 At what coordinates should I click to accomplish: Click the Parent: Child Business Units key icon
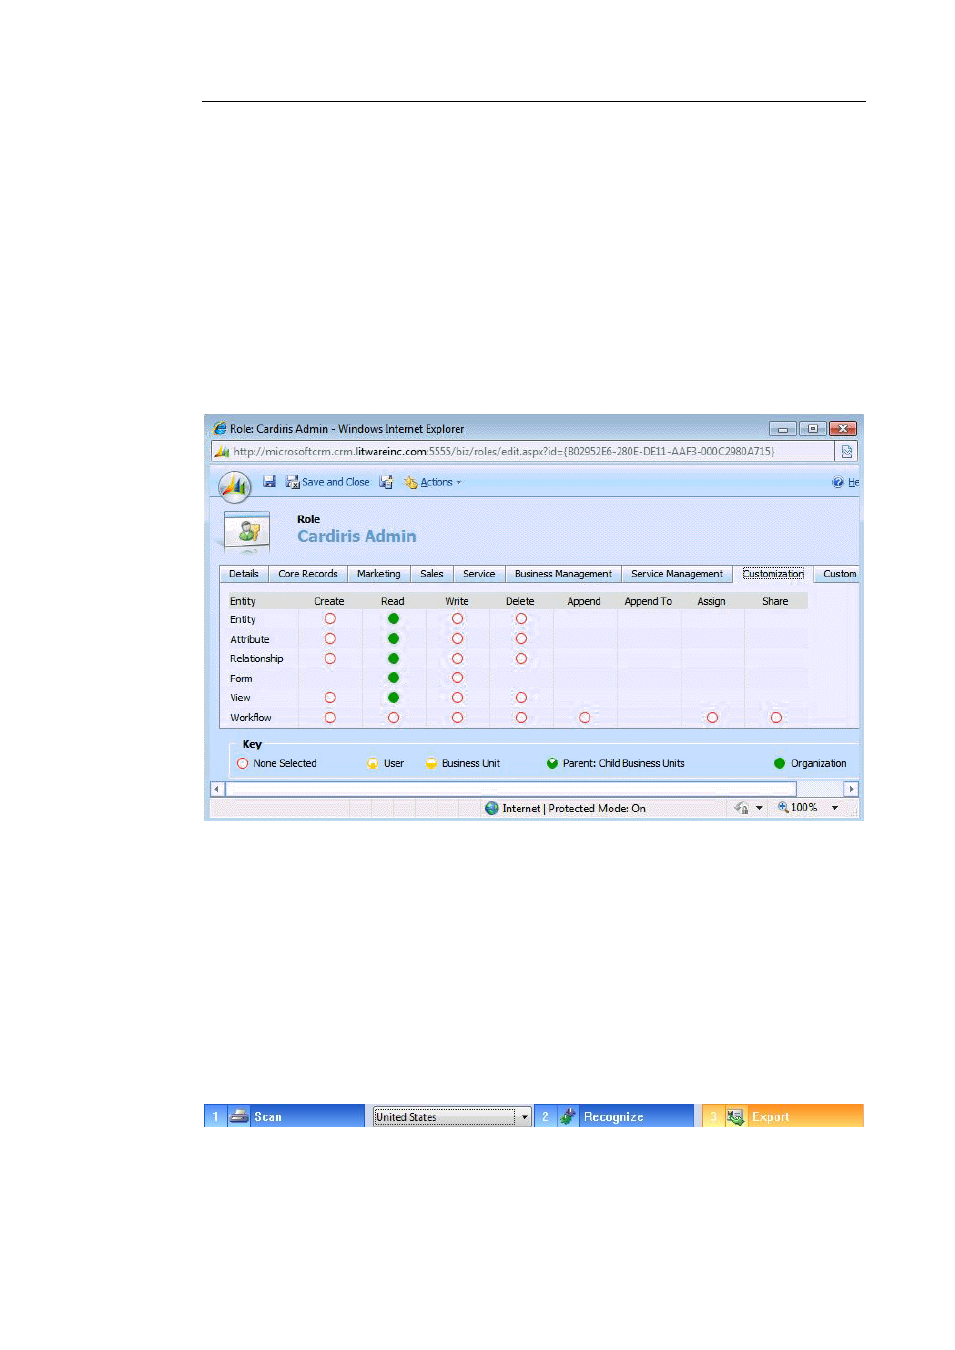tap(552, 763)
